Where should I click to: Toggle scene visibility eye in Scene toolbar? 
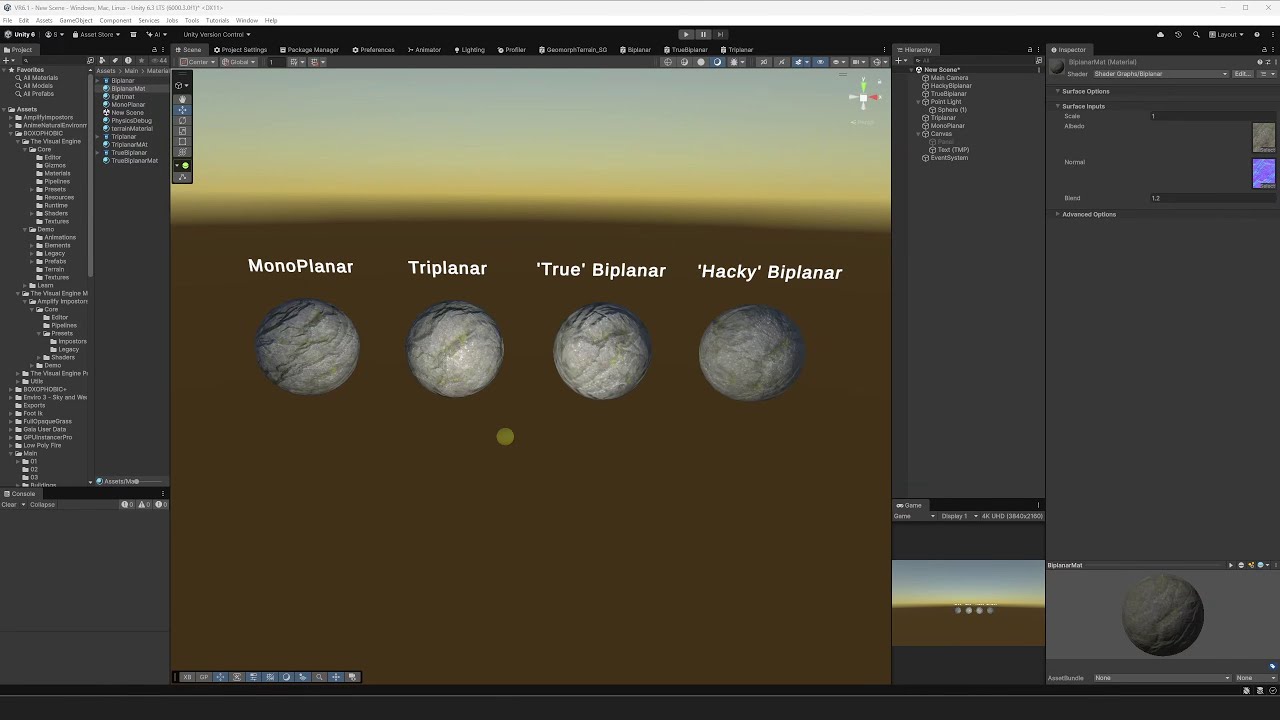821,62
